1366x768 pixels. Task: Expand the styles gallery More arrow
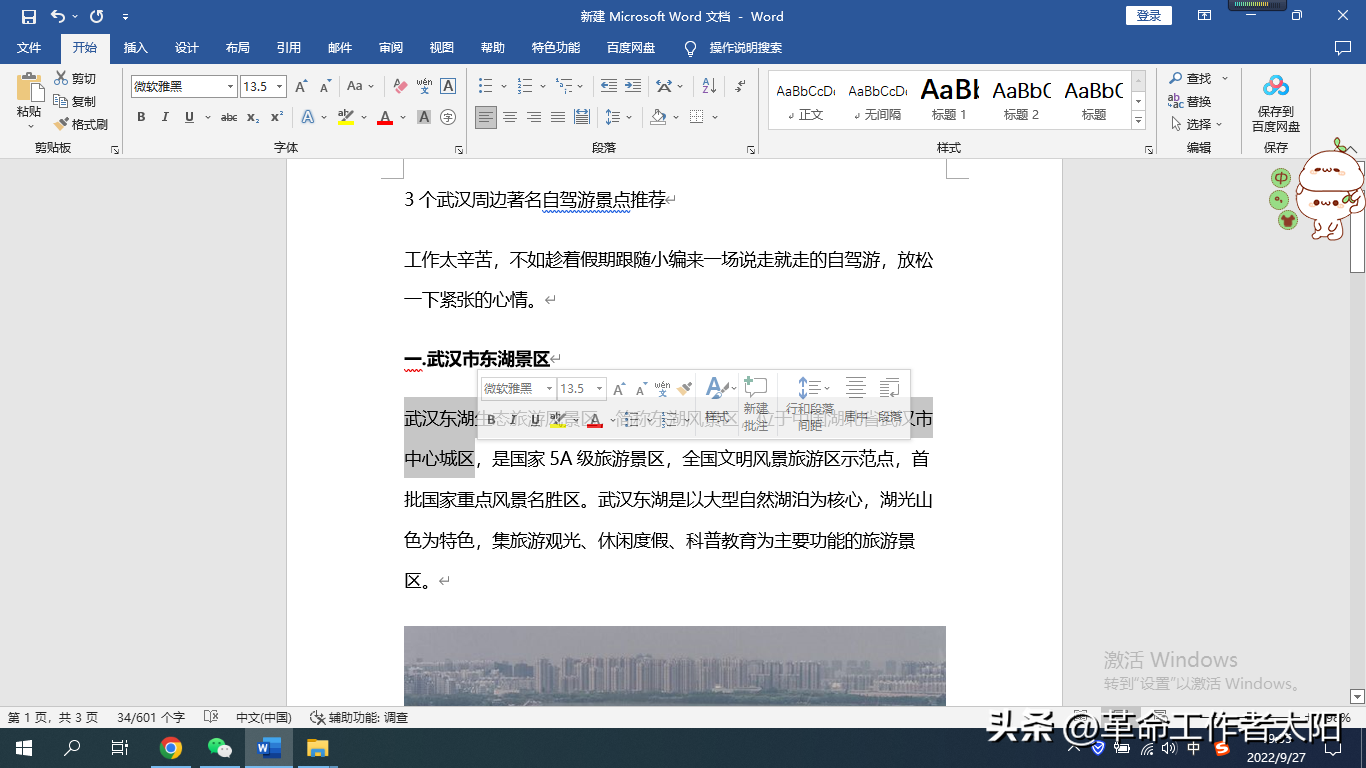pyautogui.click(x=1138, y=120)
